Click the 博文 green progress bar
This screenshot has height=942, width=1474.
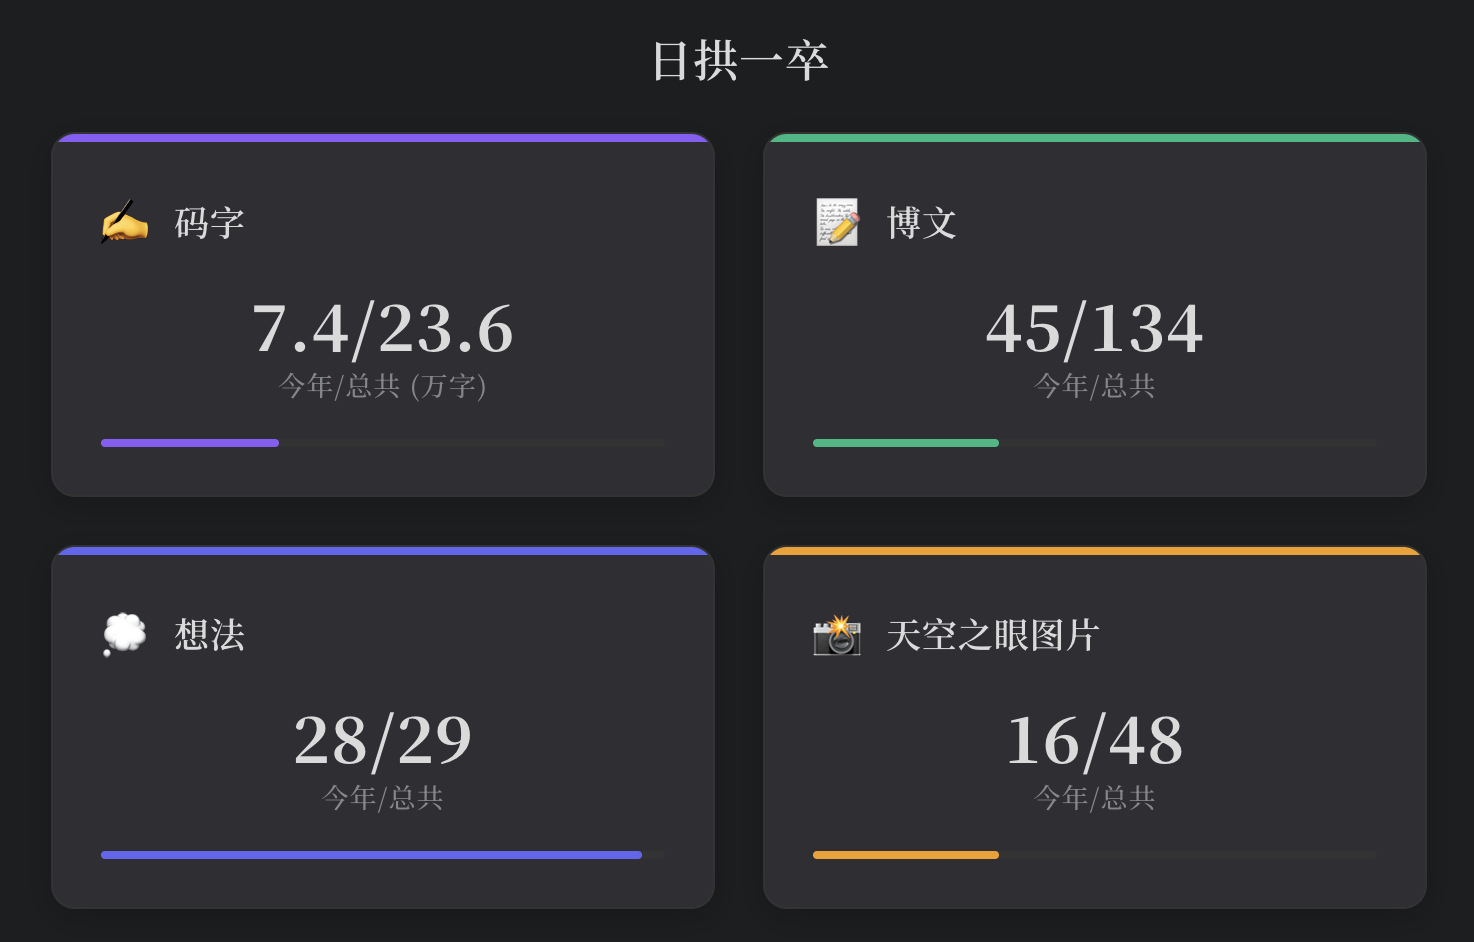[1093, 442]
